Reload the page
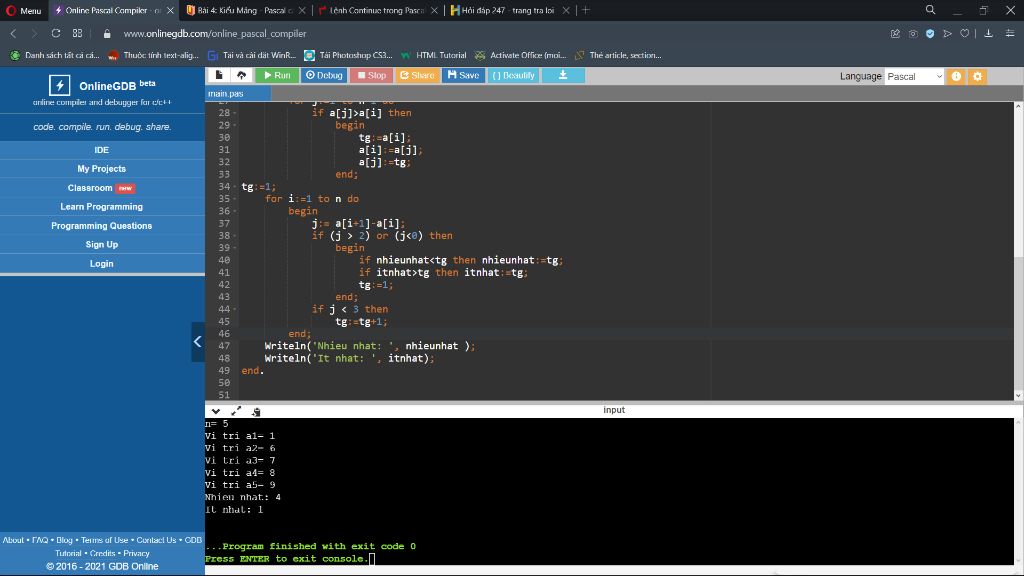 pyautogui.click(x=56, y=33)
